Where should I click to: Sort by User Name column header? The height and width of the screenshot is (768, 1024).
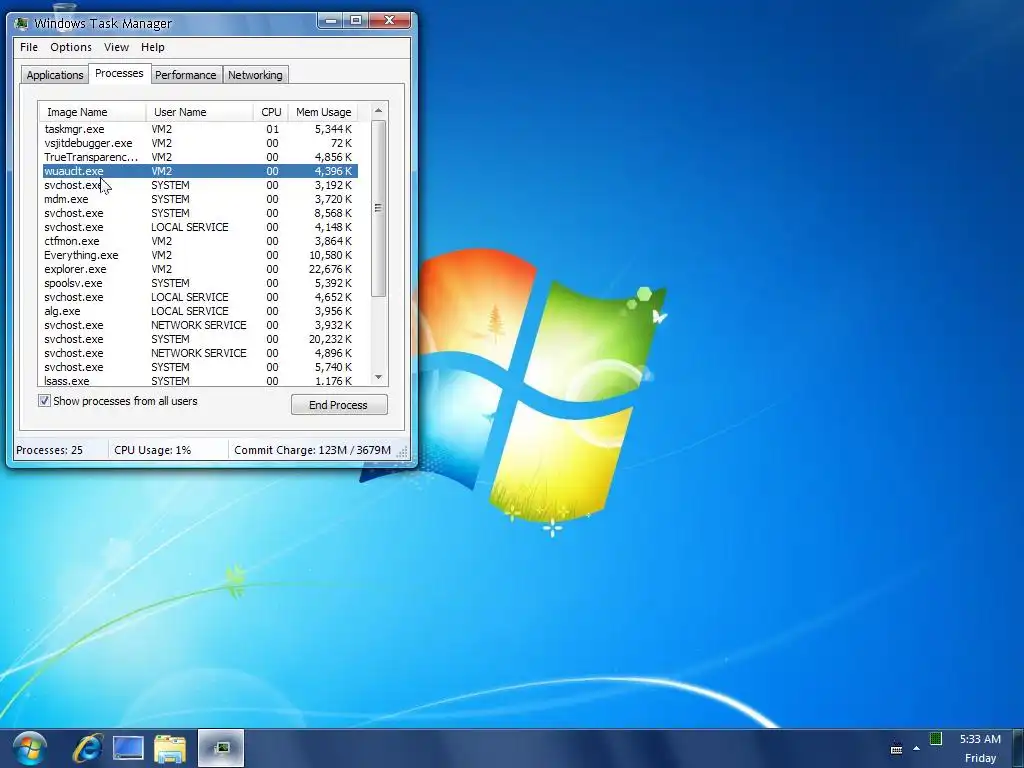199,112
